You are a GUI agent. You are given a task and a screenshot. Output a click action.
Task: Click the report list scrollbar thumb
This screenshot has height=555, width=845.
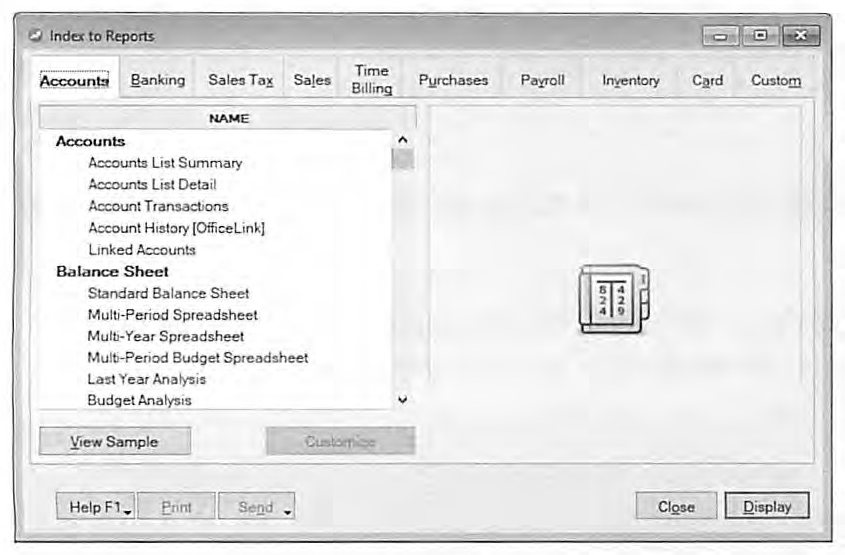(x=403, y=159)
